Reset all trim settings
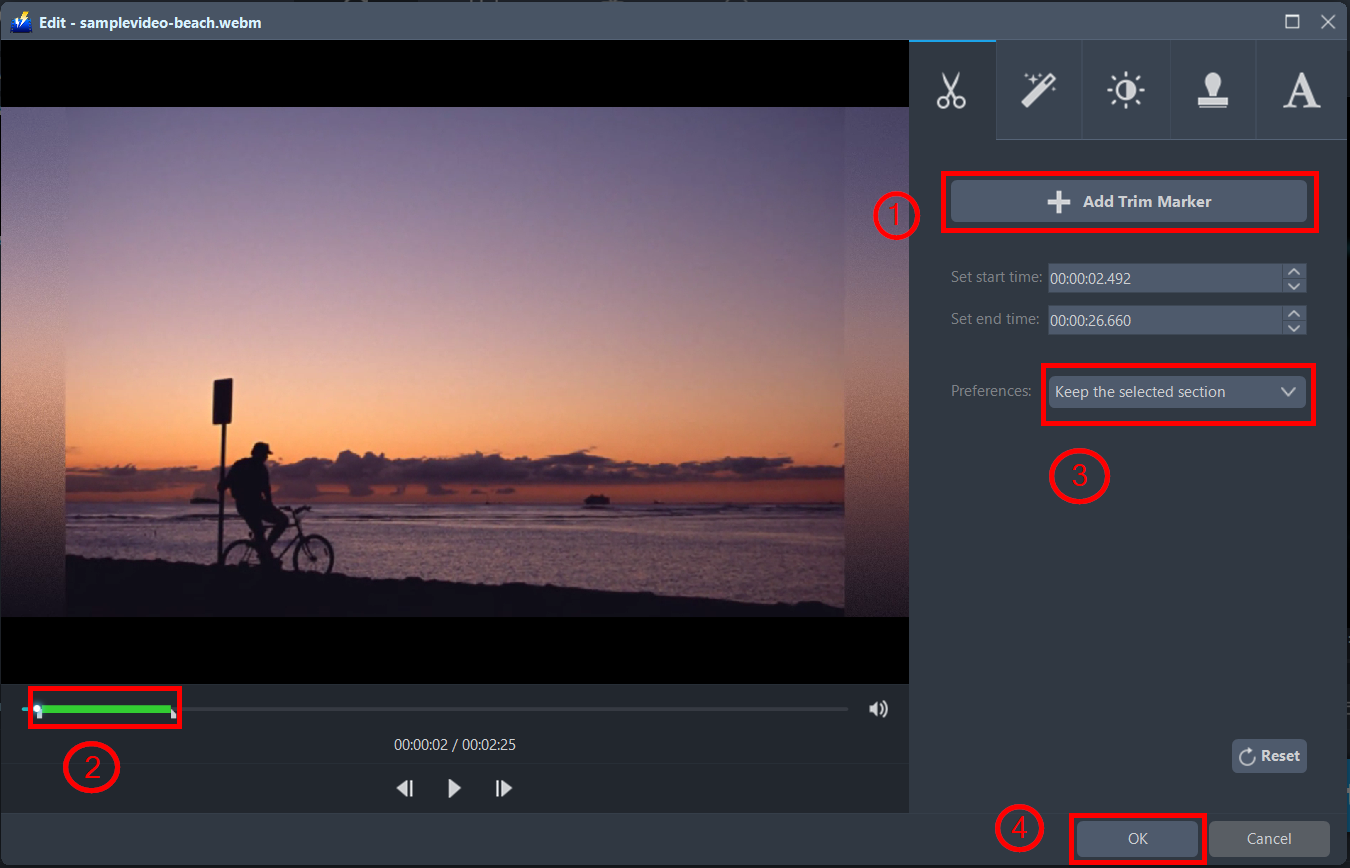This screenshot has height=868, width=1350. click(x=1269, y=755)
